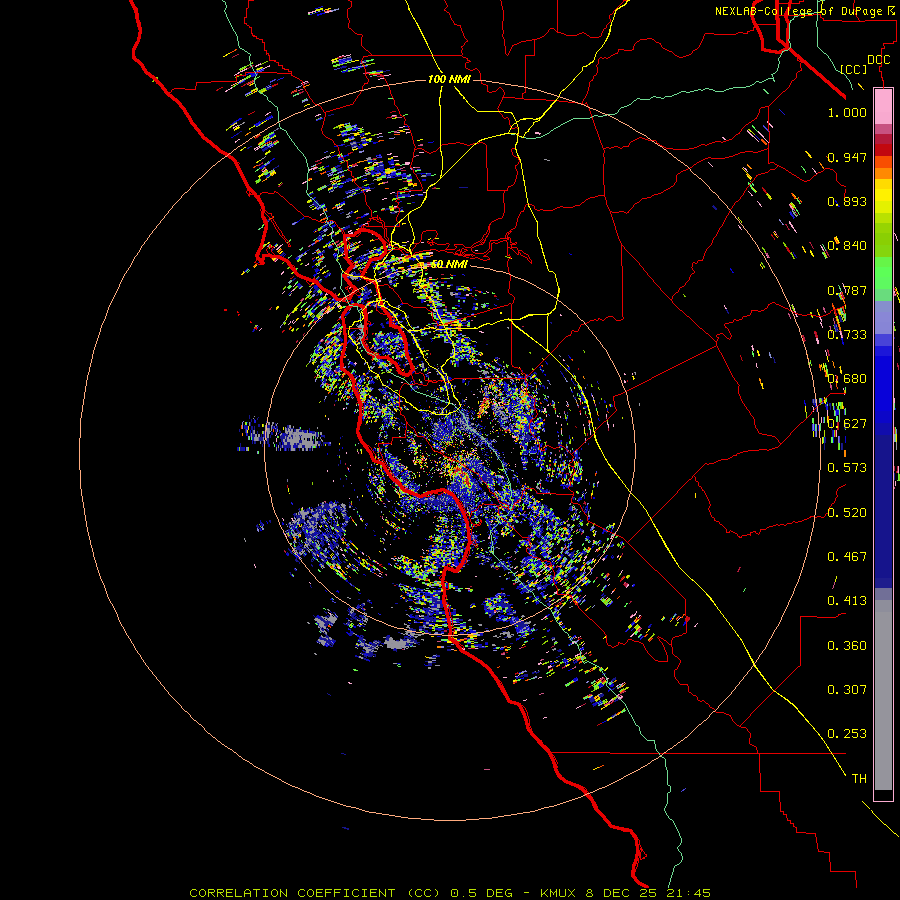The image size is (900, 900).
Task: Click the "0.307" scale label
Action: 847,689
